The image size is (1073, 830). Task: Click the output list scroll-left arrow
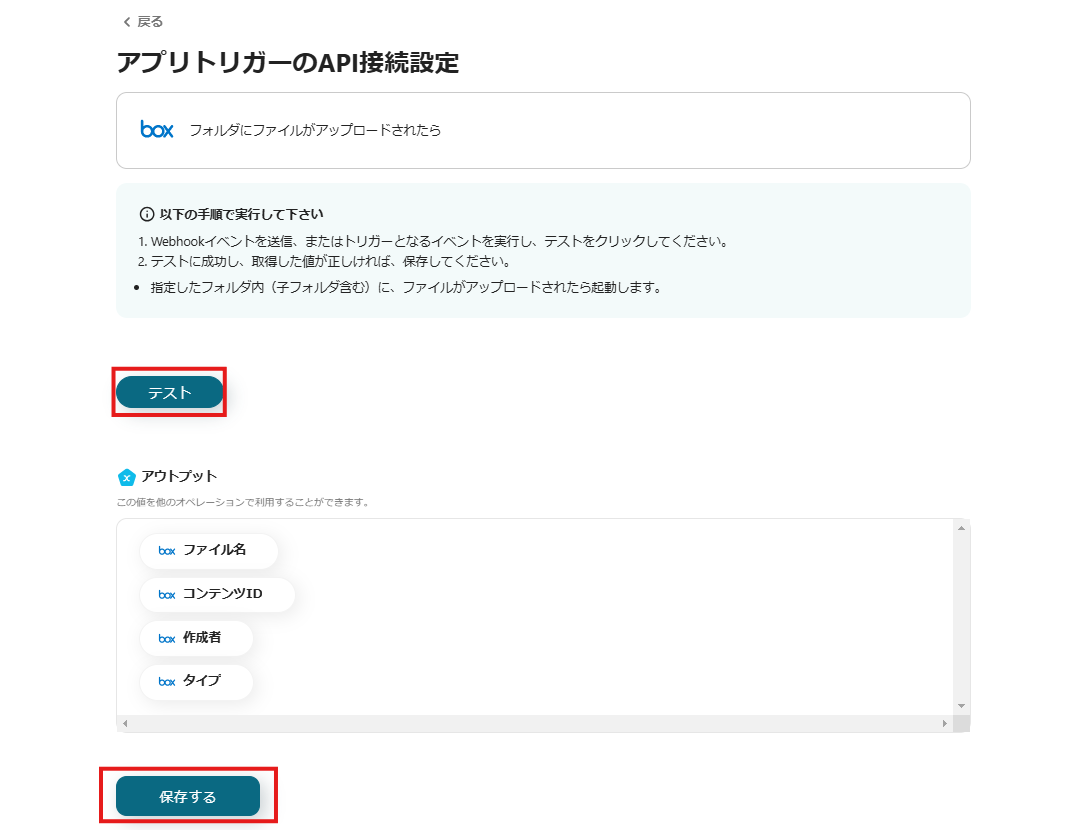pyautogui.click(x=125, y=723)
